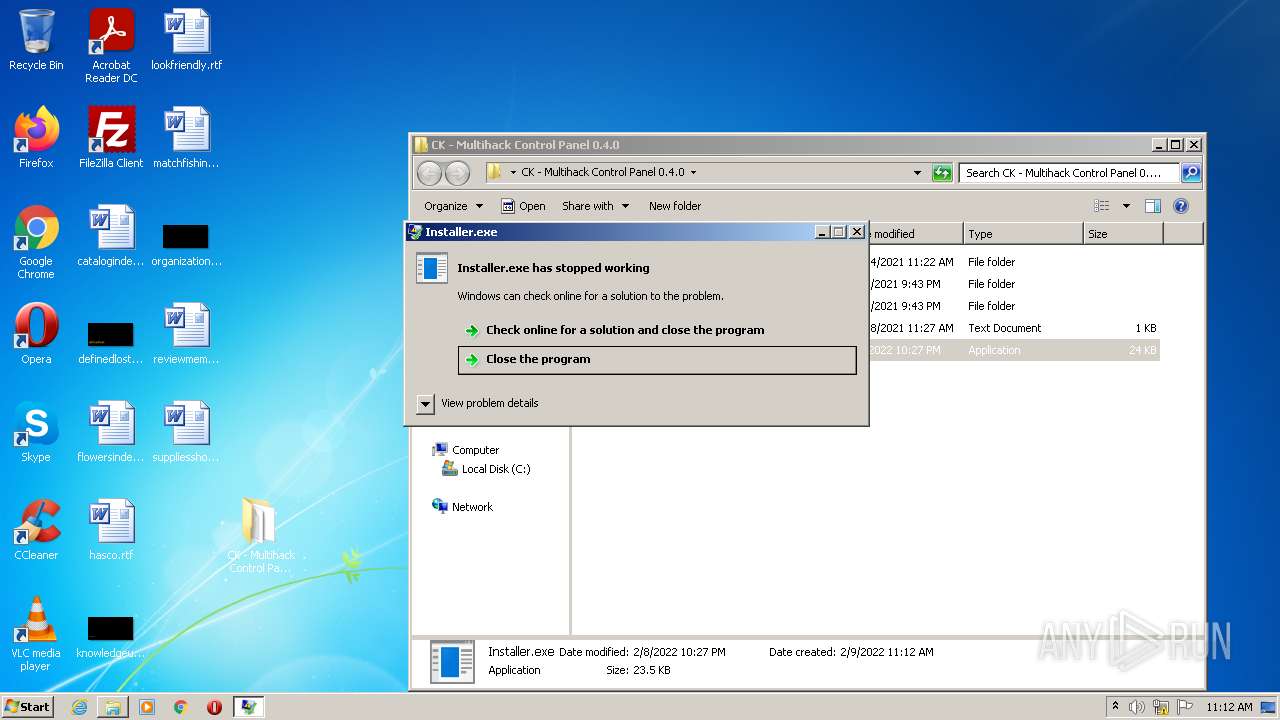This screenshot has height=720, width=1280.
Task: Click Close the program
Action: pyautogui.click(x=657, y=360)
